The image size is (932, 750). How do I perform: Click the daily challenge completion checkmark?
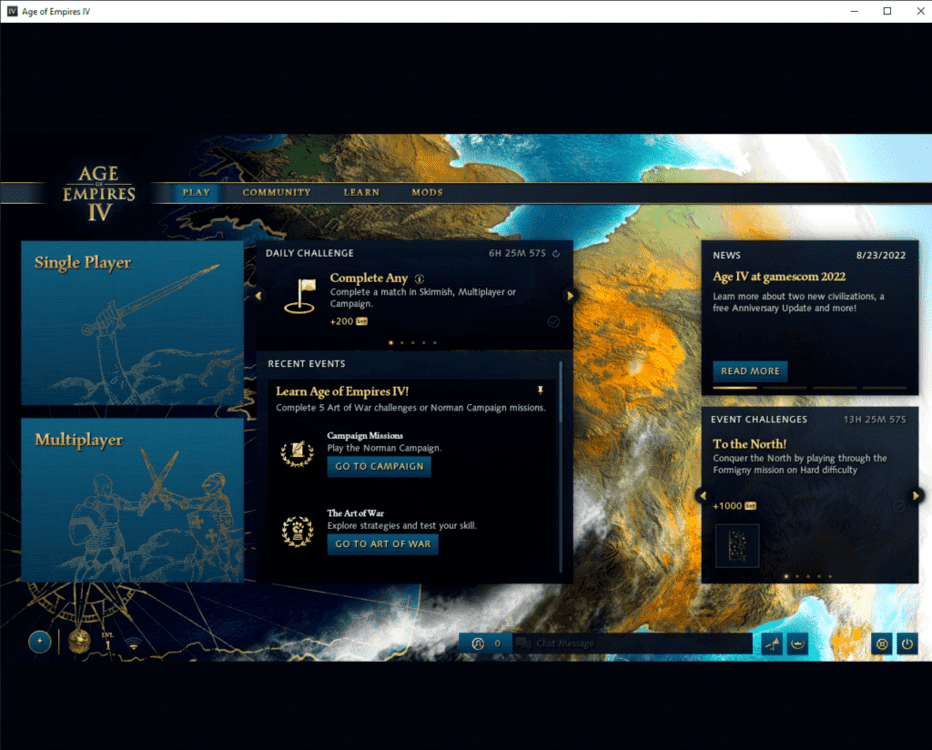[x=553, y=322]
